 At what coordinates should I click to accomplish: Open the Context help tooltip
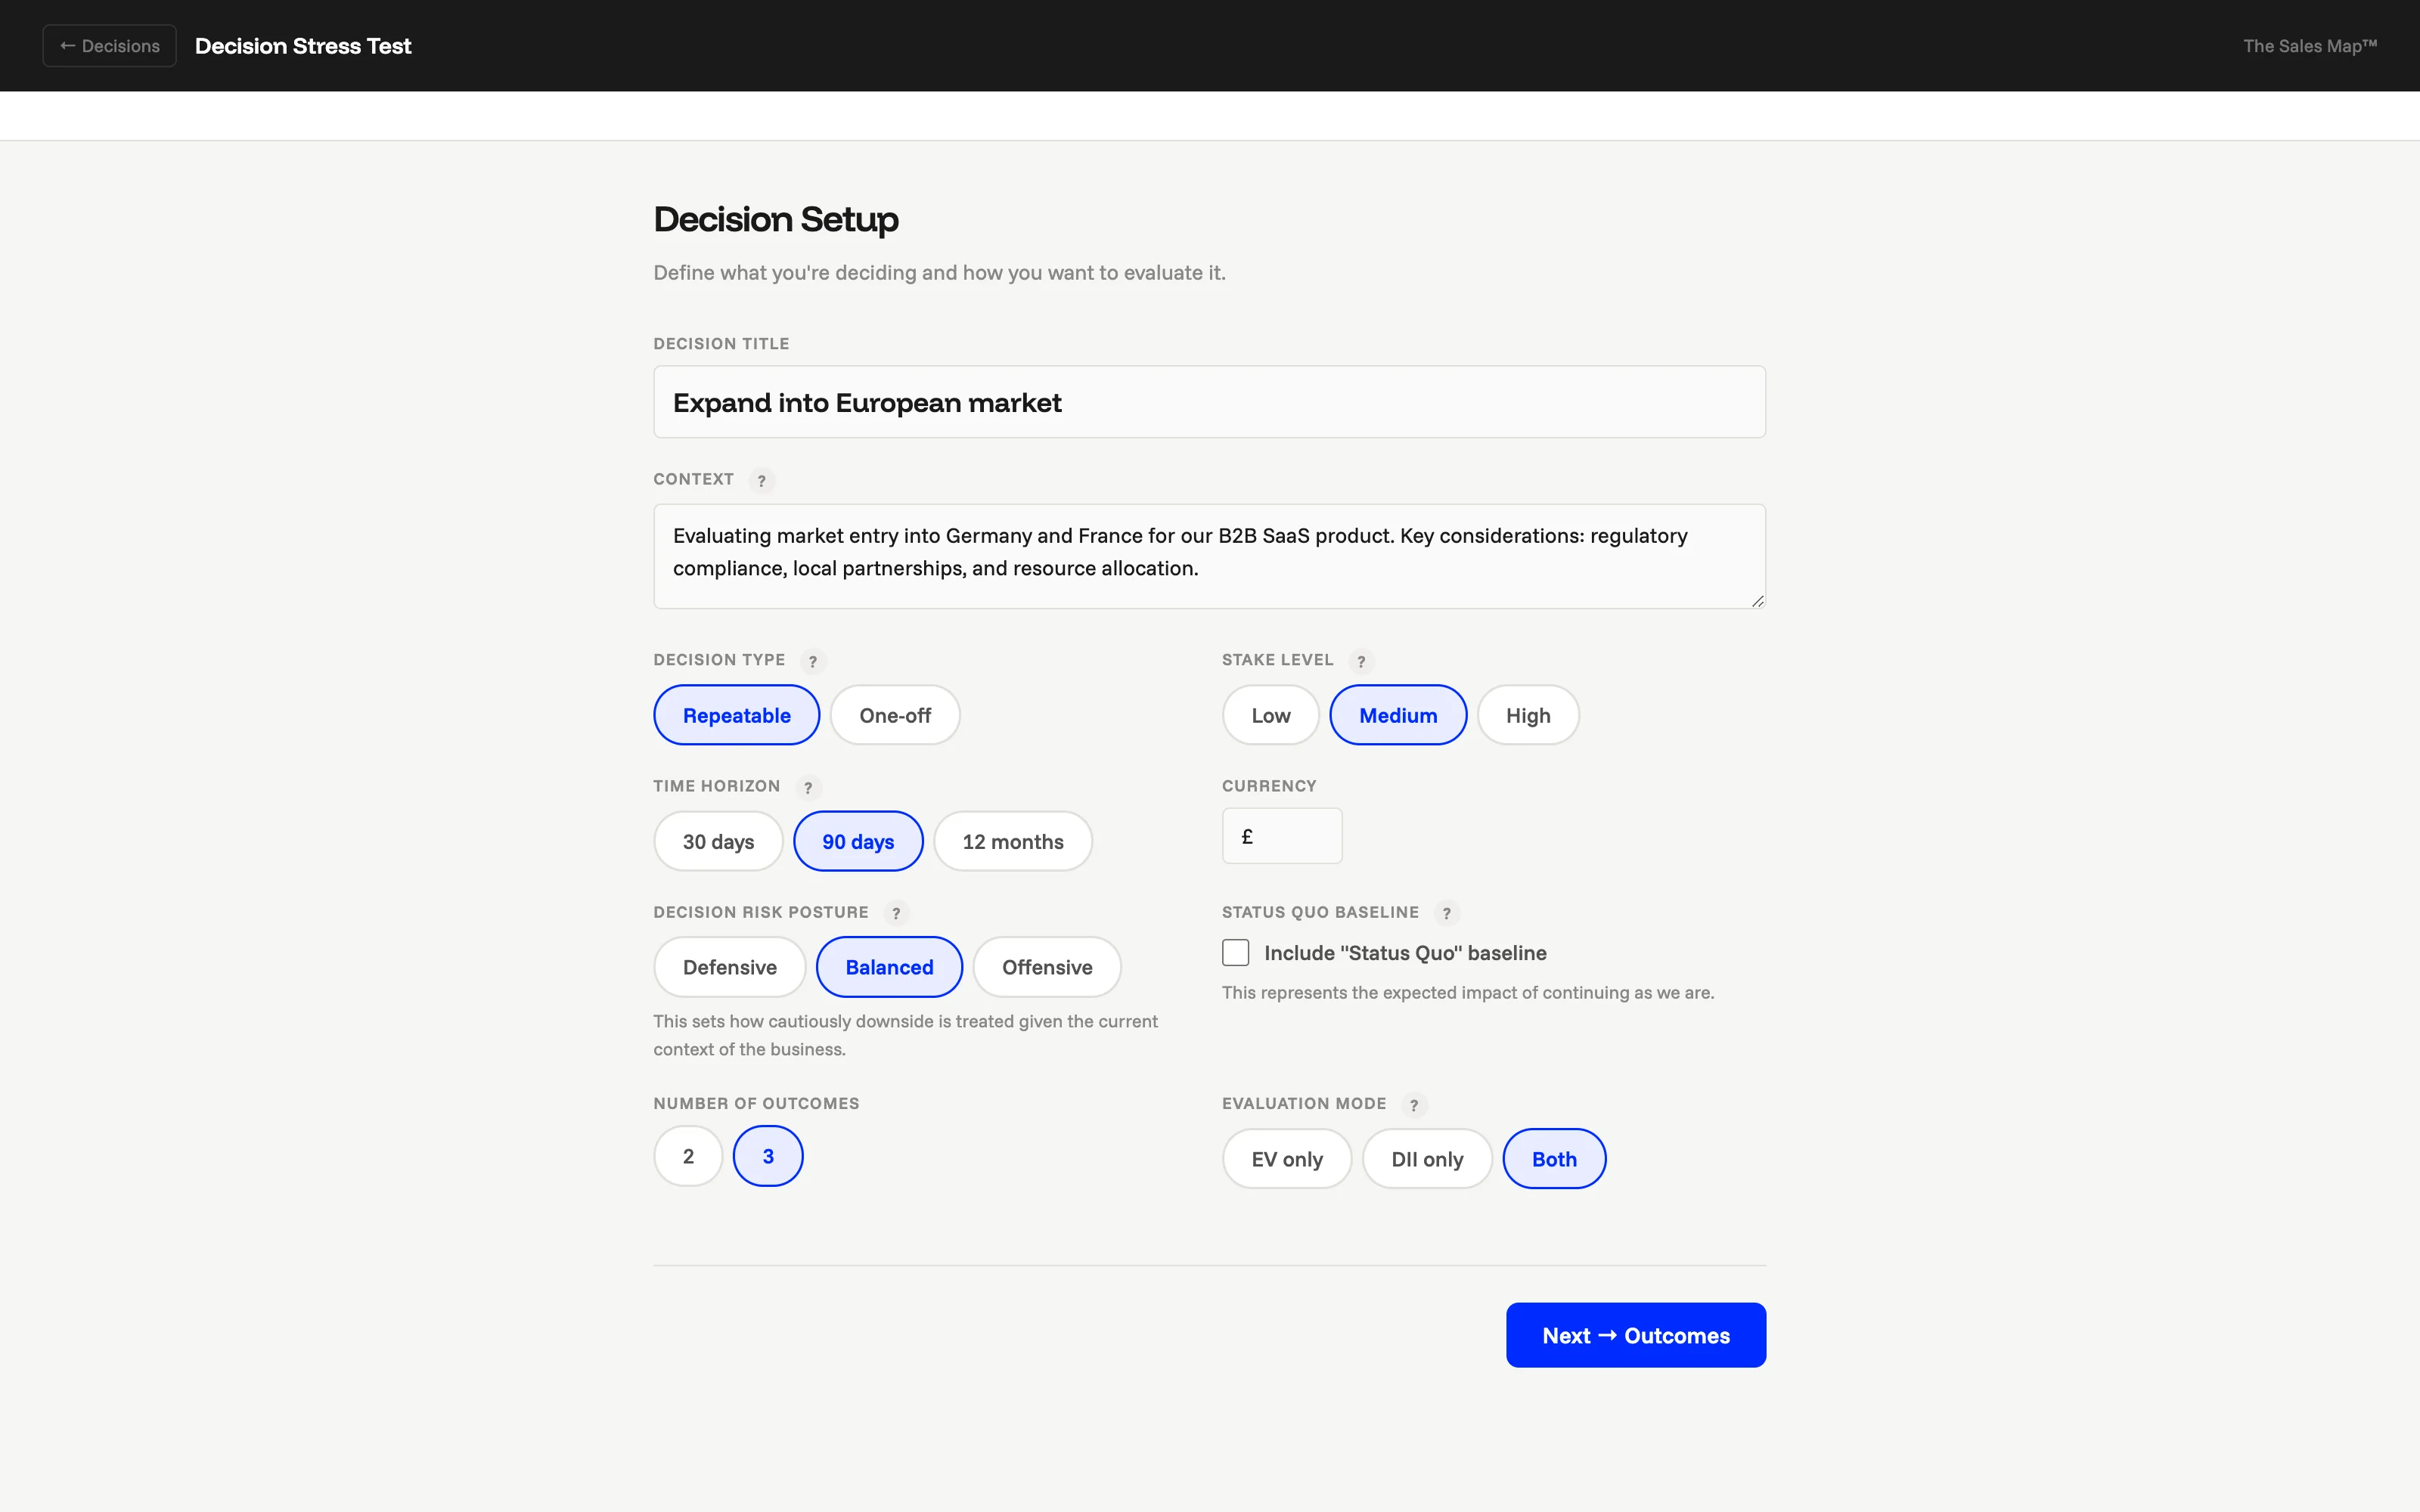[x=762, y=481]
